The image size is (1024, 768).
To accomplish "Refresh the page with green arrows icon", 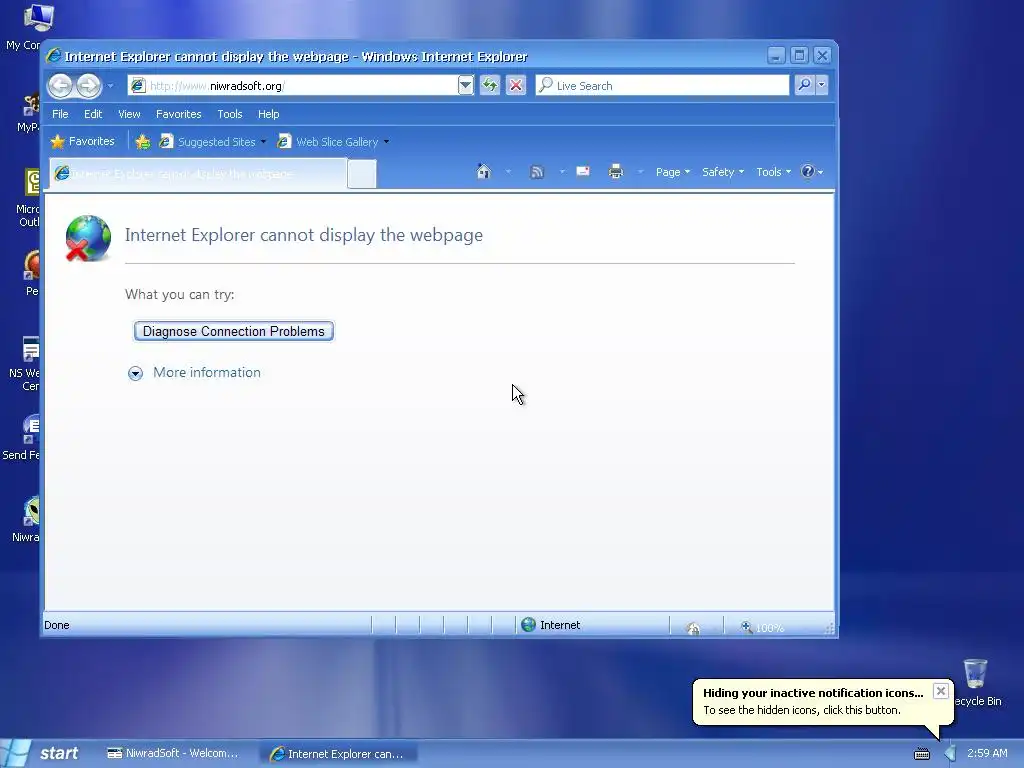I will coord(490,85).
